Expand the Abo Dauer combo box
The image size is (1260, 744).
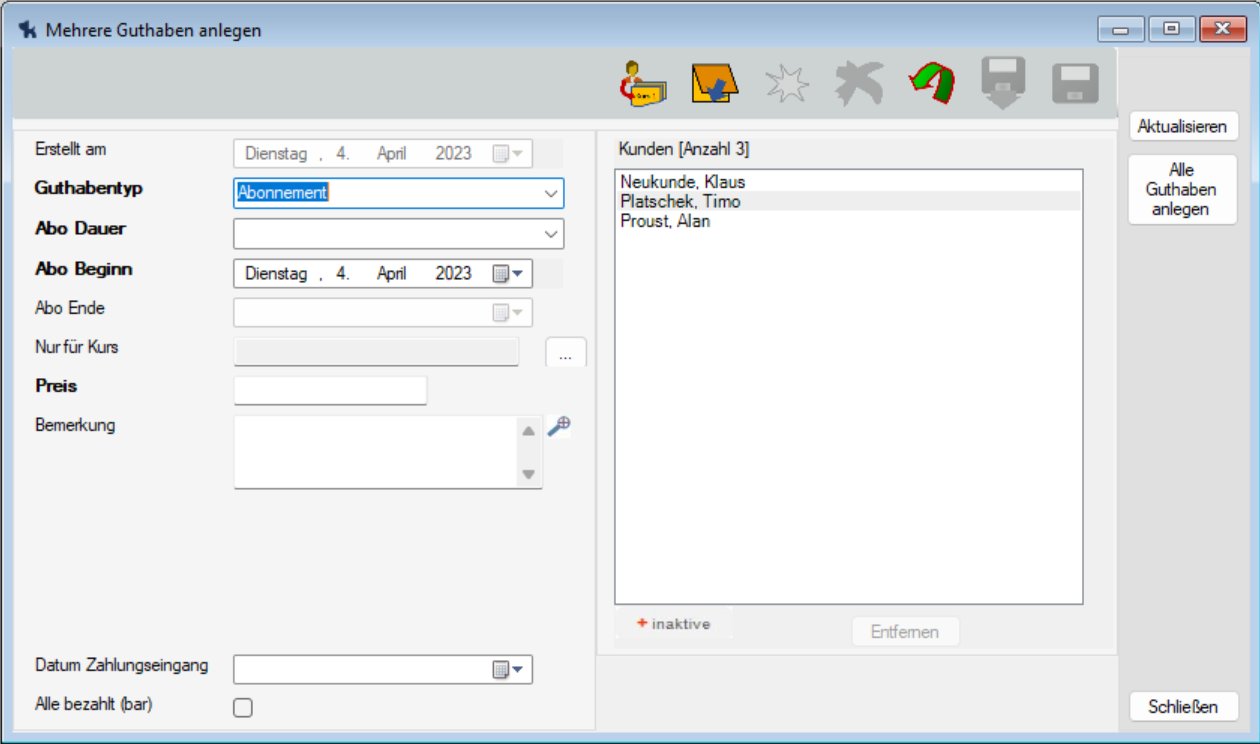point(550,234)
